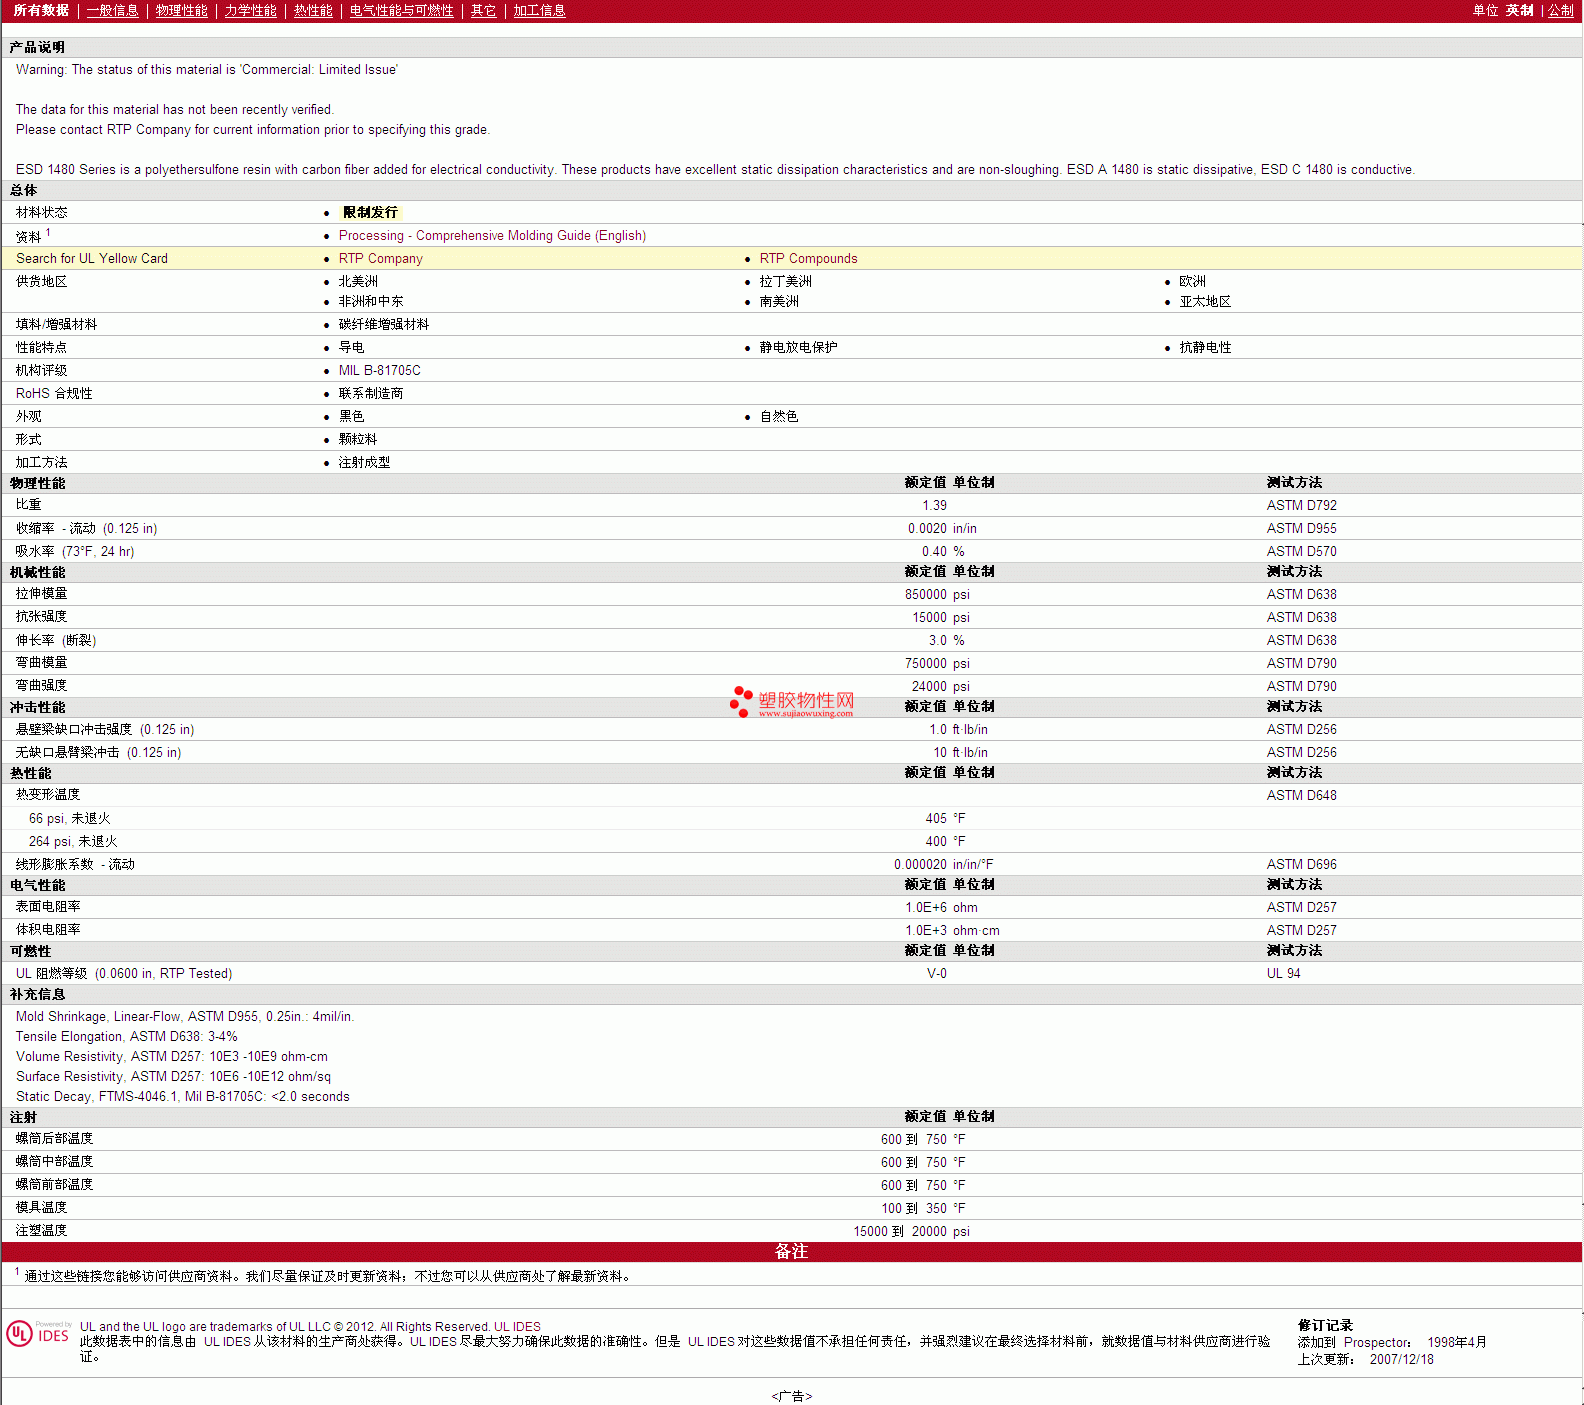
Task: Open the 所有数据 tab
Action: pos(41,11)
